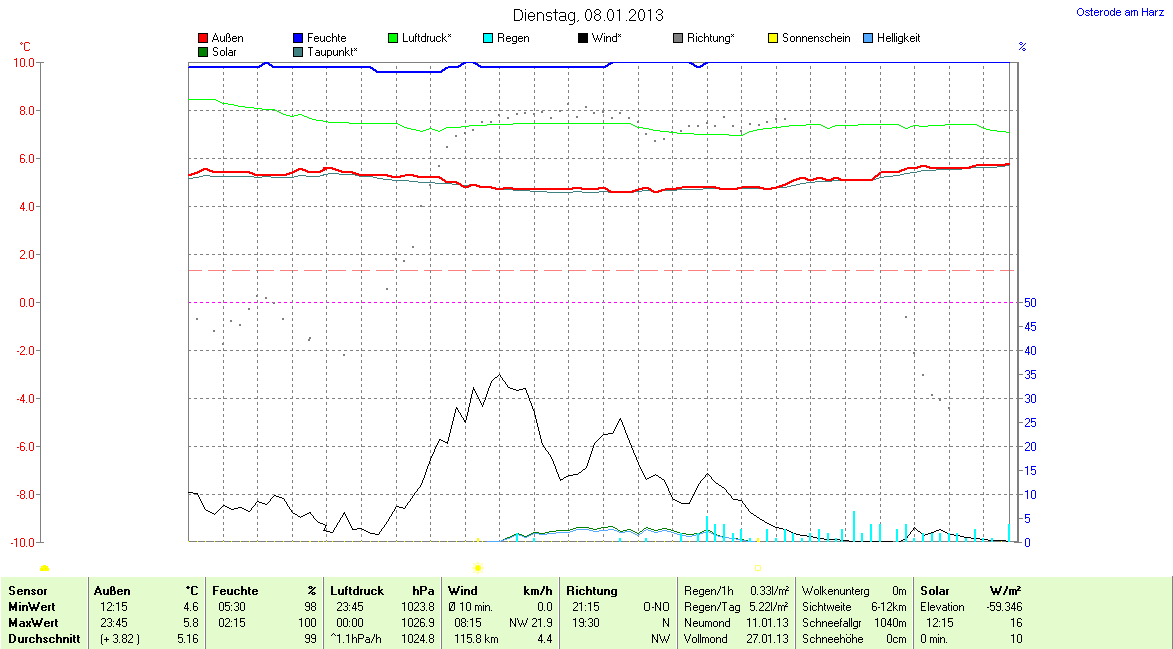The image size is (1173, 649).
Task: Click the °C temperature axis label
Action: (x=26, y=47)
